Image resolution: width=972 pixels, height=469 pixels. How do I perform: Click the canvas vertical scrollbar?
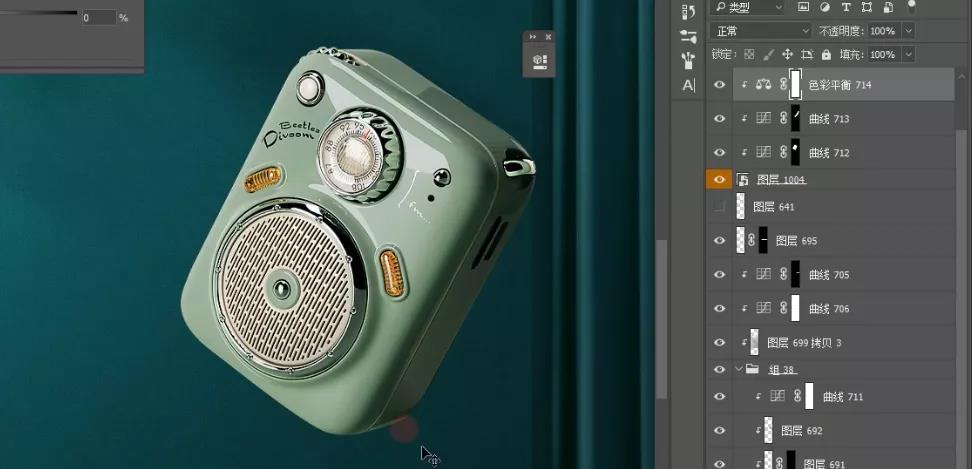(663, 319)
